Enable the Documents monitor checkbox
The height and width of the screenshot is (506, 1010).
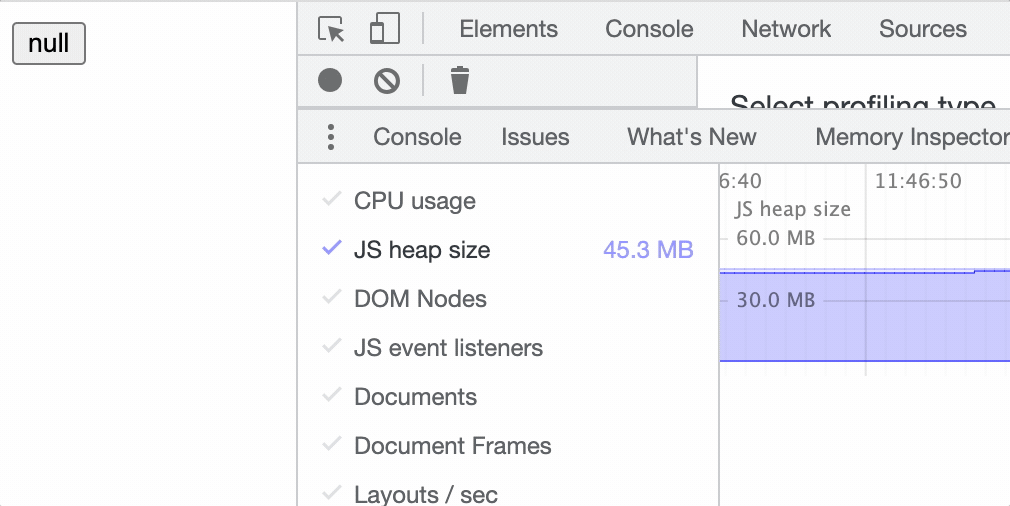(x=332, y=397)
